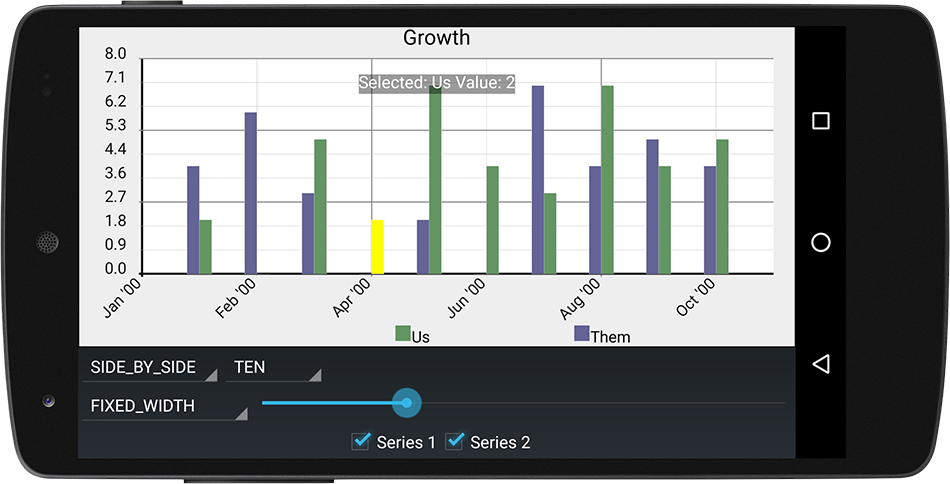Click the green Us bar at Jun '00
950x484 pixels.
click(493, 220)
